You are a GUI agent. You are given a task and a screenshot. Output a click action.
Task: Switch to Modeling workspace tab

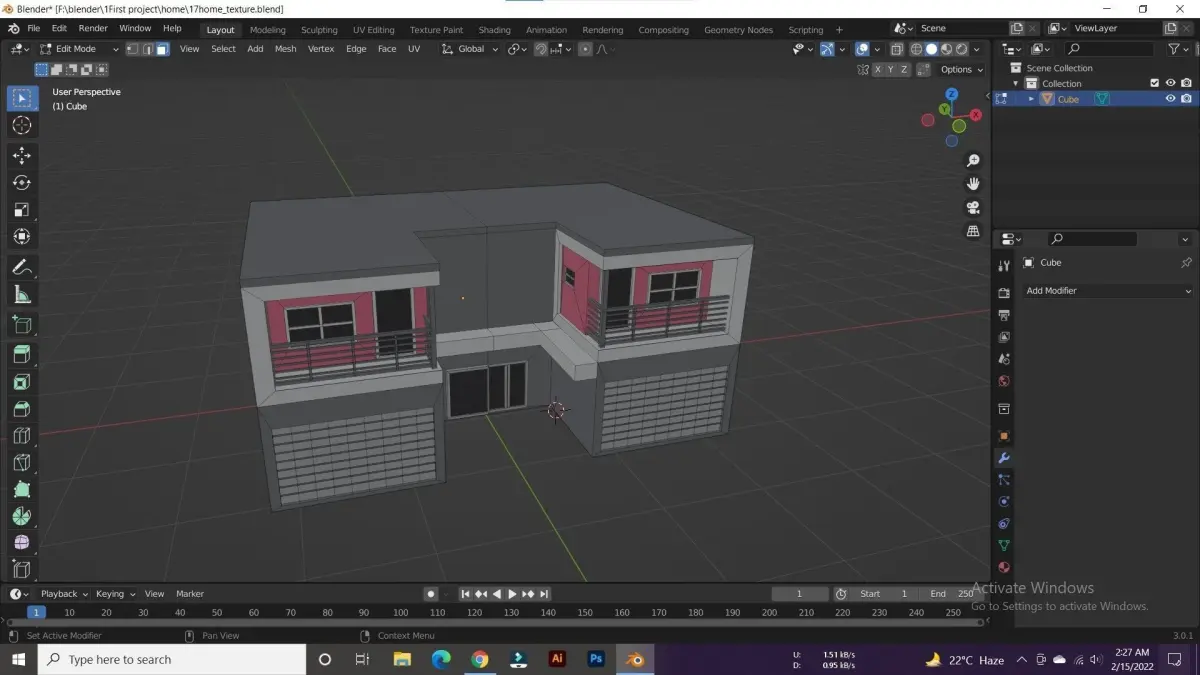(x=267, y=30)
